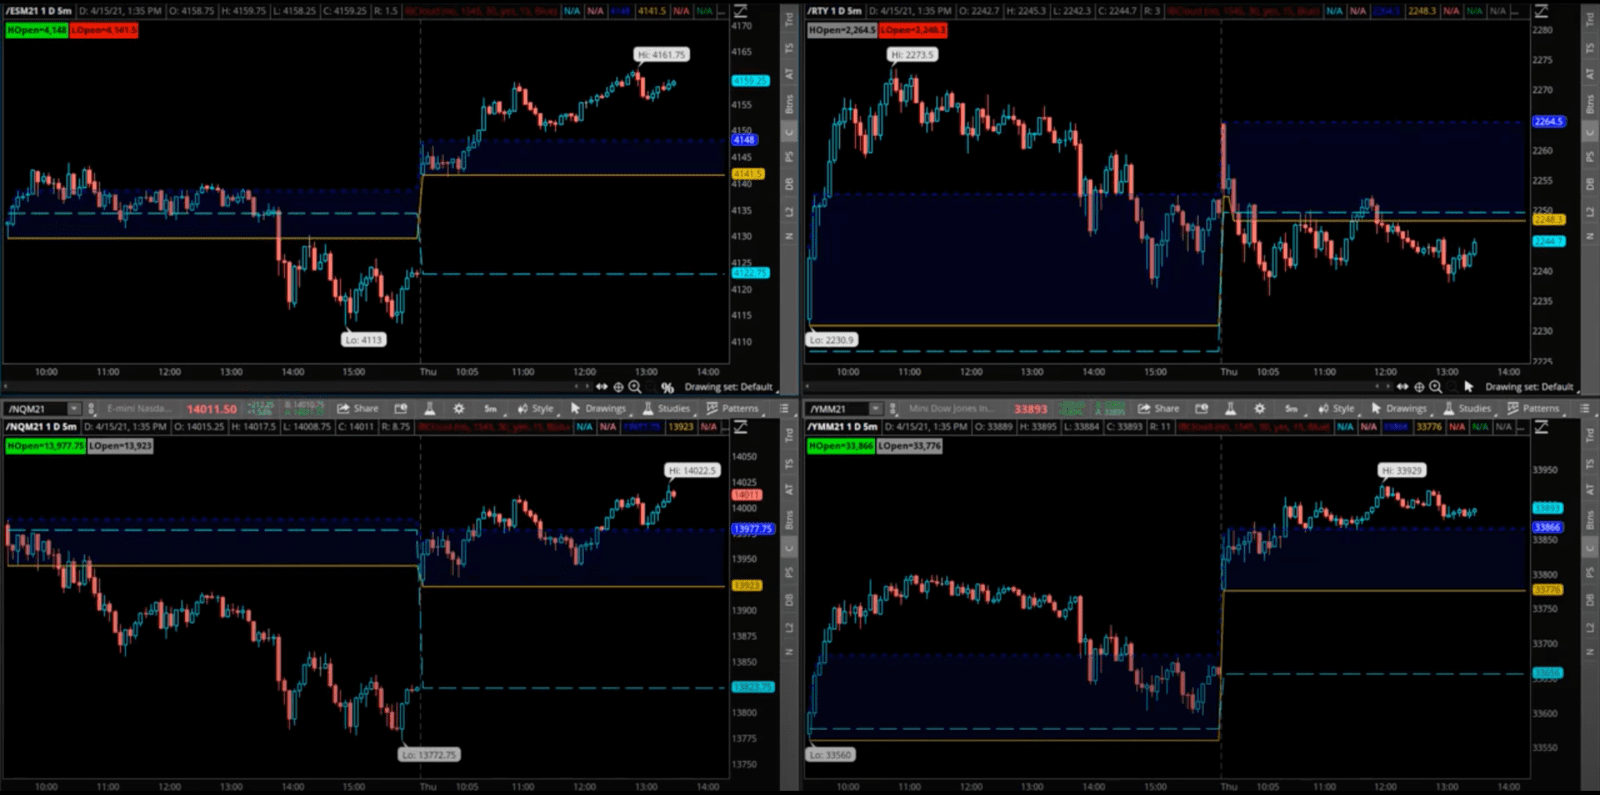Screen dimensions: 1600x795
Task: Open Style menu in /YMM21 toolbar
Action: (1337, 409)
